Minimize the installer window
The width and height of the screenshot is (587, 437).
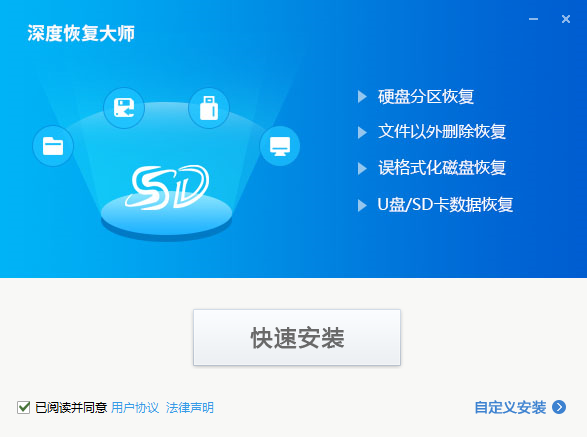[x=533, y=19]
